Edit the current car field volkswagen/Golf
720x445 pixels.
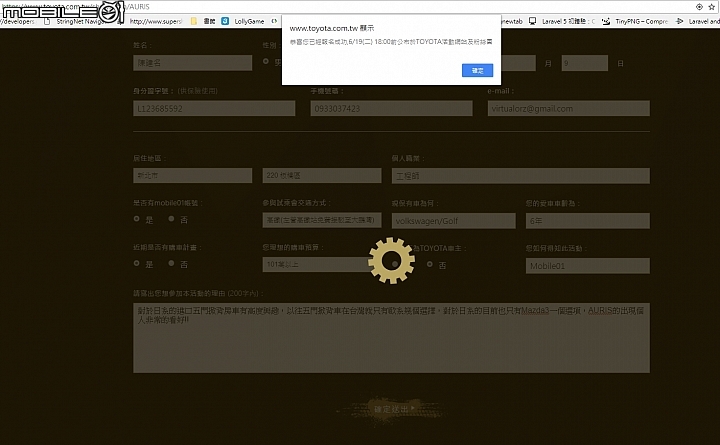[454, 221]
